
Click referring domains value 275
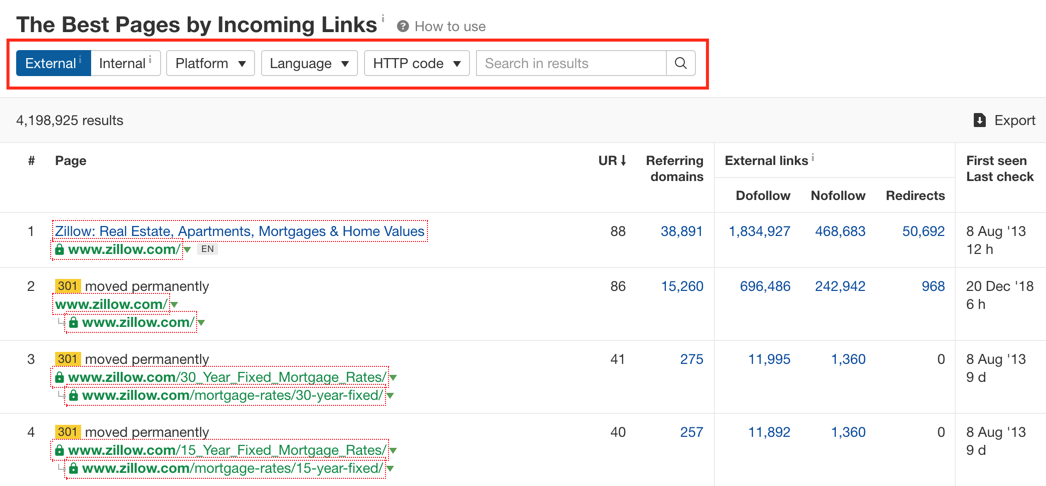692,359
